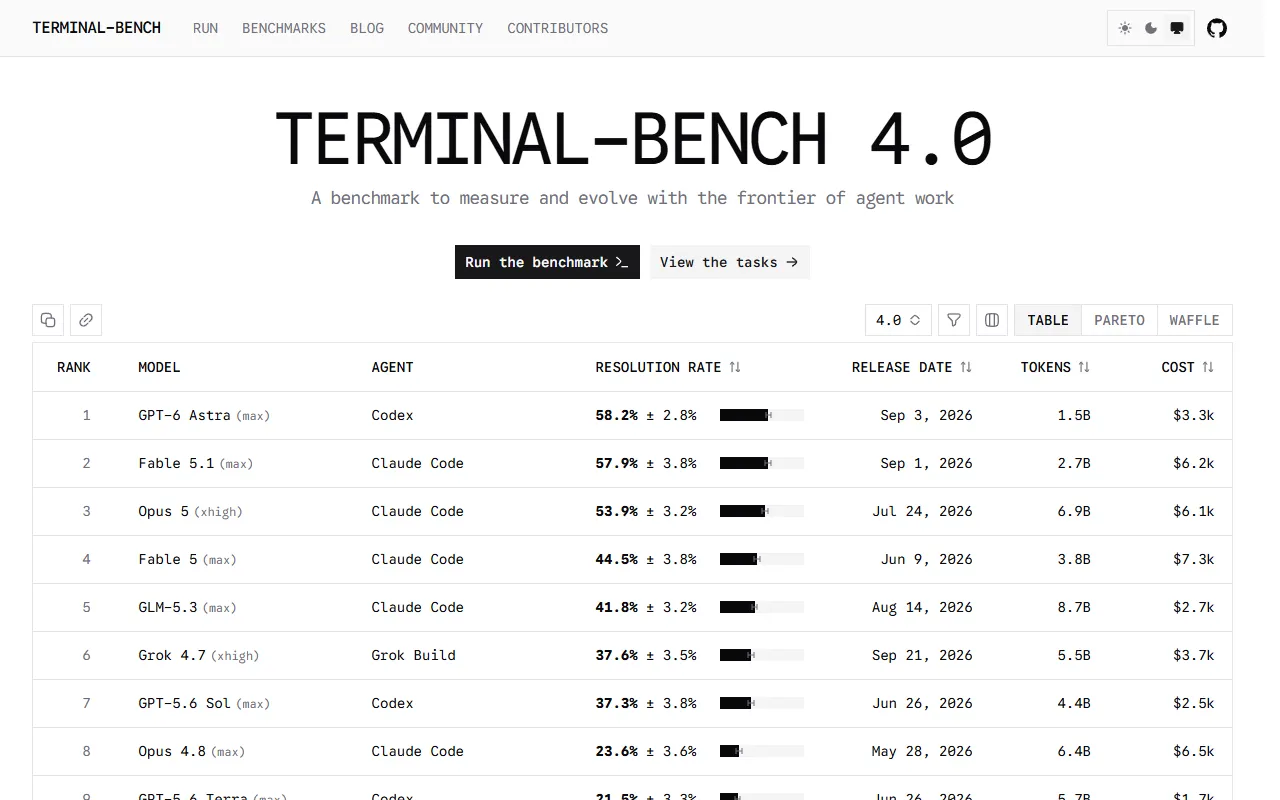Sort by Release Date arrows

pos(966,367)
